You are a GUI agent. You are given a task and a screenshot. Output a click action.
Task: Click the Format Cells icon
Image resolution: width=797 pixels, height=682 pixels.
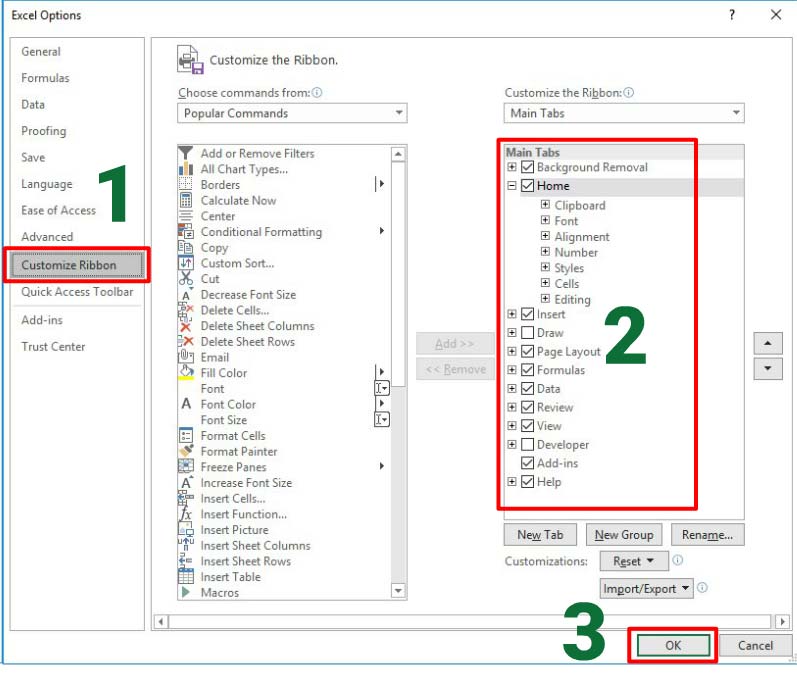click(186, 436)
